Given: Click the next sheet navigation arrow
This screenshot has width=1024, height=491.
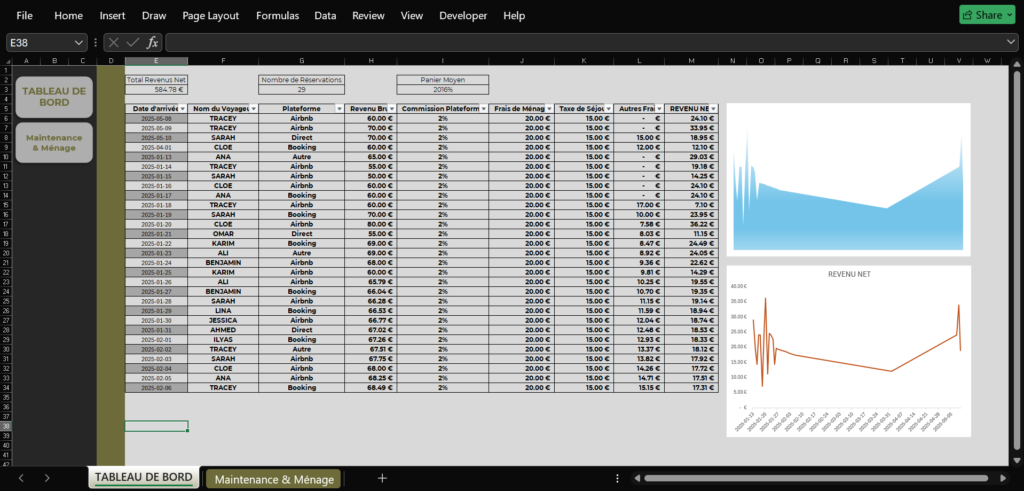Looking at the screenshot, I should click(47, 479).
